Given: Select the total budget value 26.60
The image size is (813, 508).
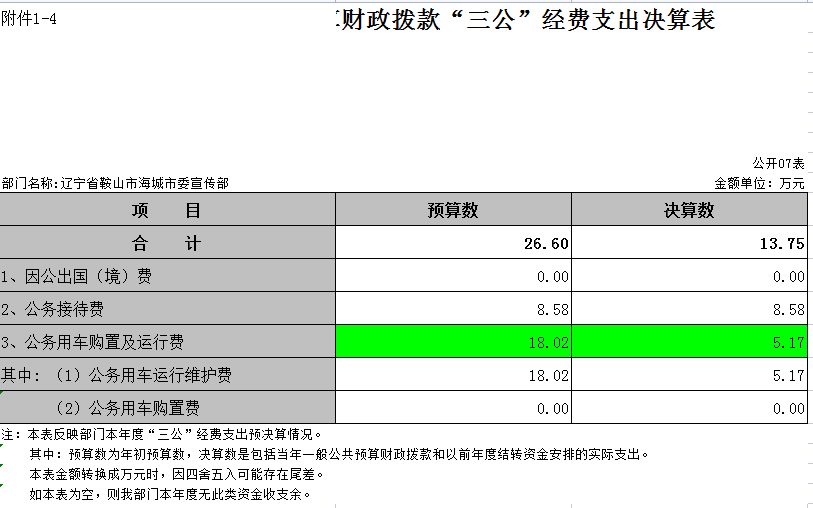Looking at the screenshot, I should [453, 243].
